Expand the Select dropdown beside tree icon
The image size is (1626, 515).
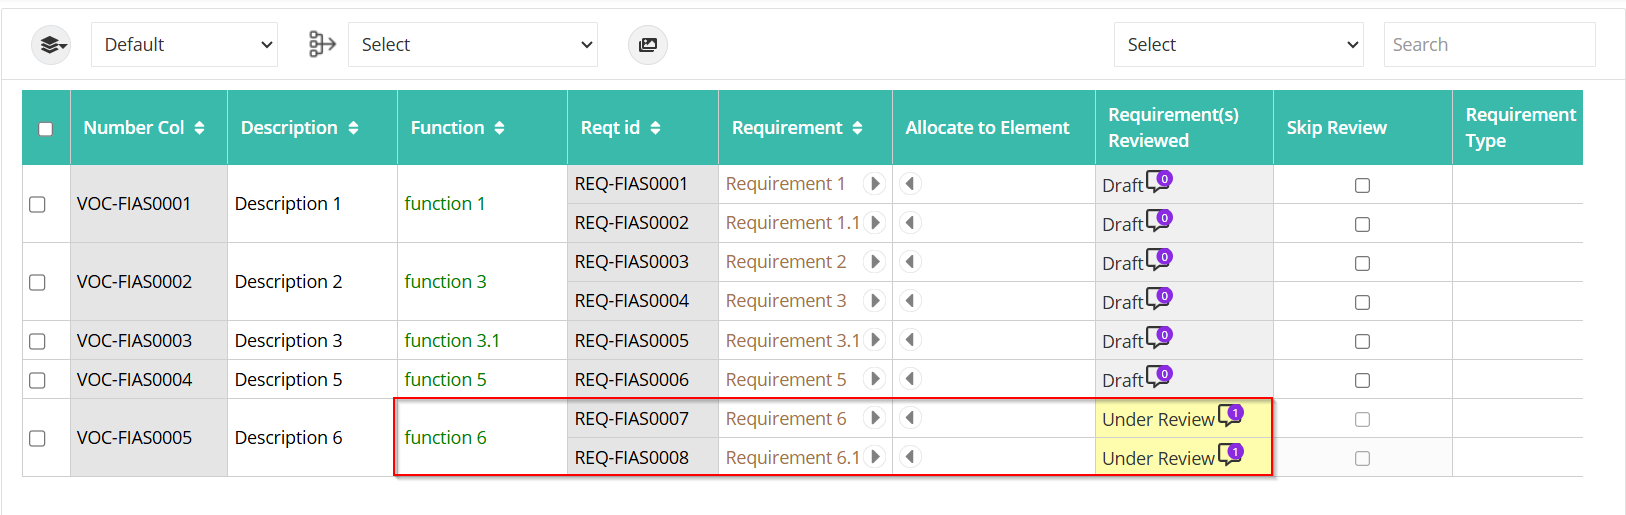pos(473,45)
